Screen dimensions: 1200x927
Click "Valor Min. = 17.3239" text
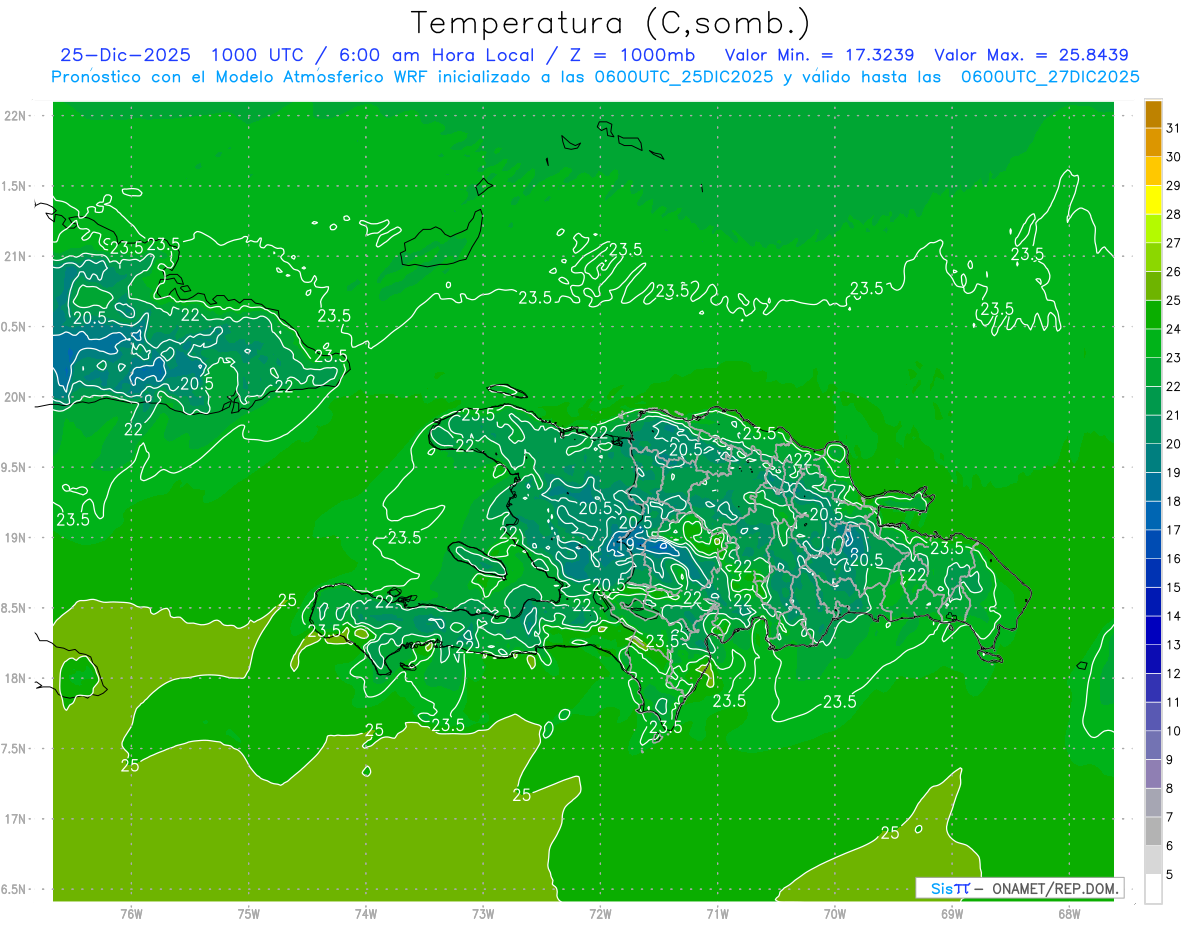tap(819, 55)
